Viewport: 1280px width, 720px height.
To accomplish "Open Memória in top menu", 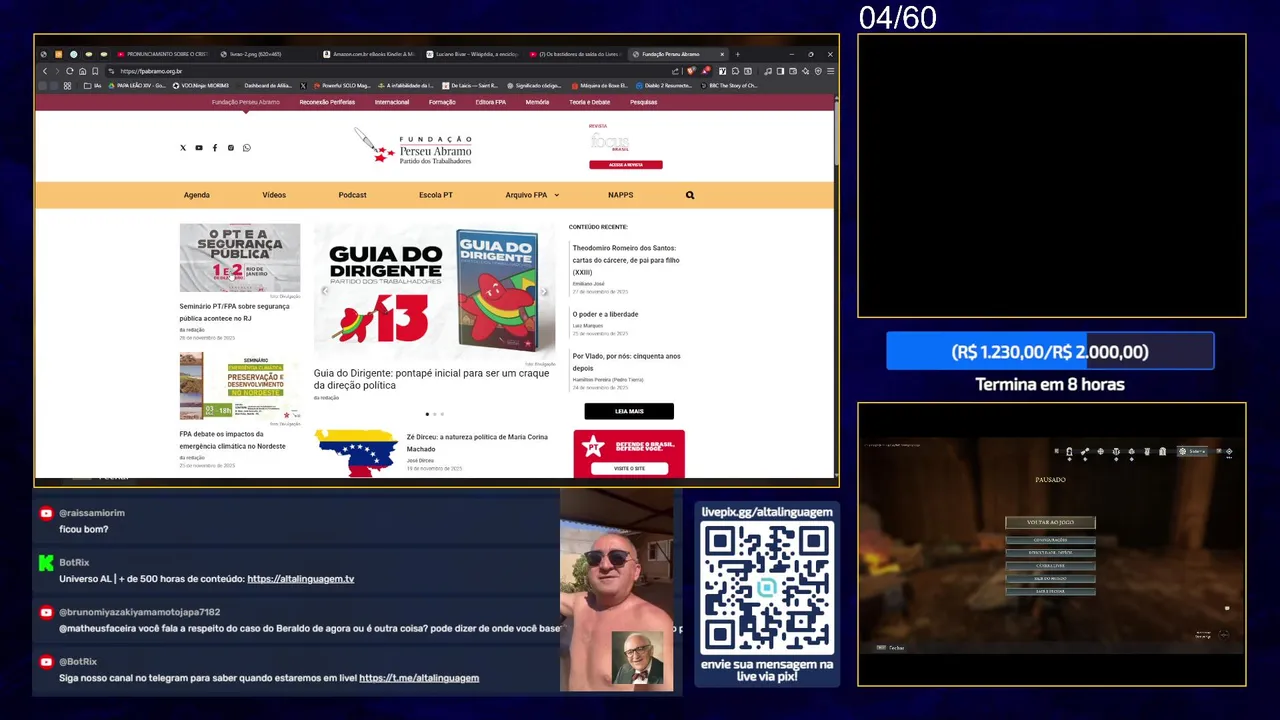I will 537,102.
